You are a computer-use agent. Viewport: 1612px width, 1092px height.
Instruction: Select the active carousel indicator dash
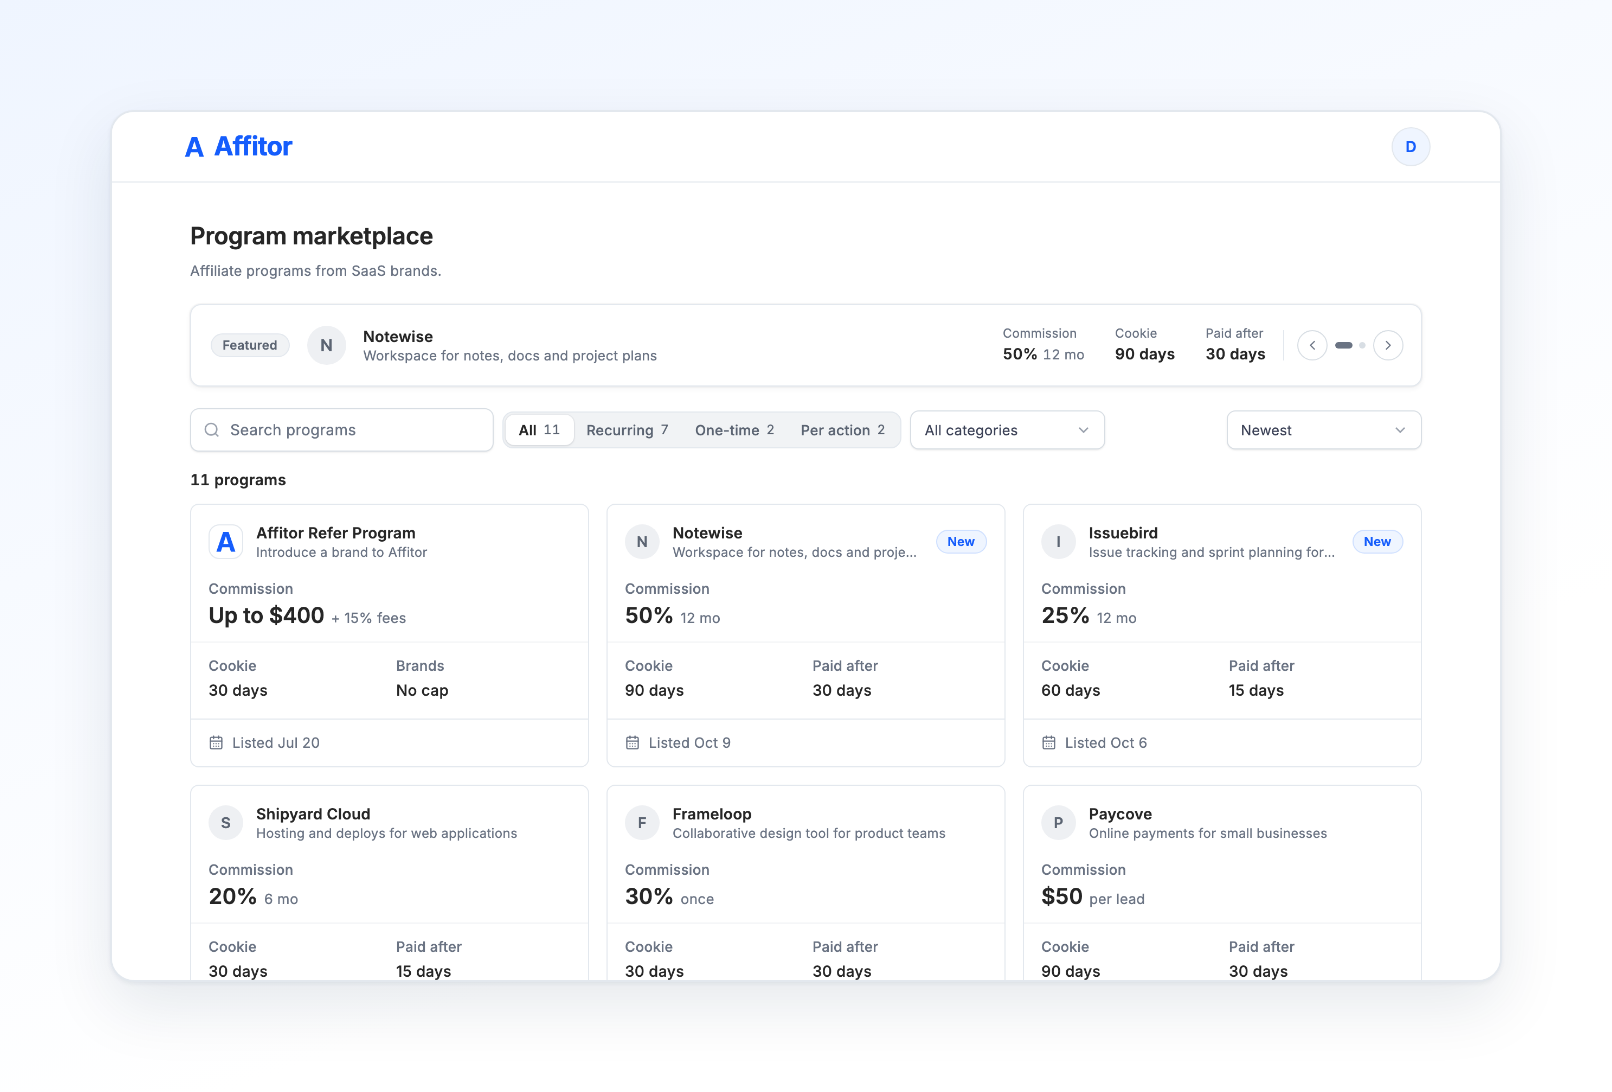(x=1344, y=345)
